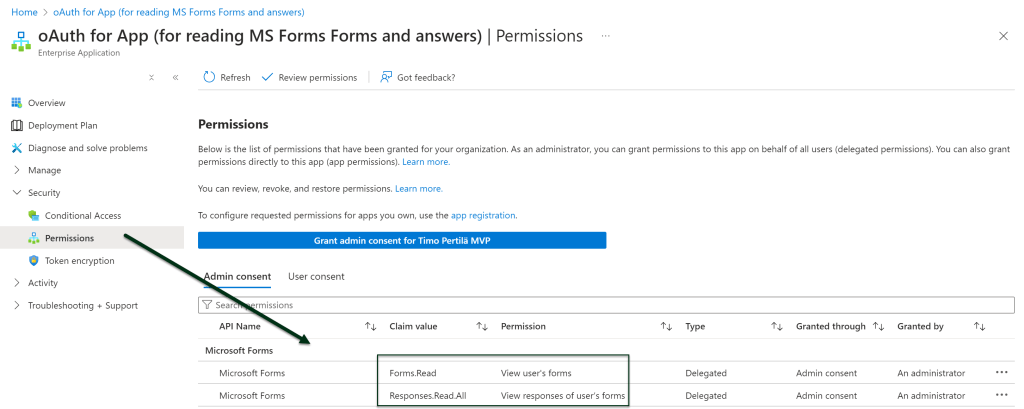Click the Refresh icon in toolbar
Image resolution: width=1024 pixels, height=409 pixels.
pyautogui.click(x=209, y=77)
